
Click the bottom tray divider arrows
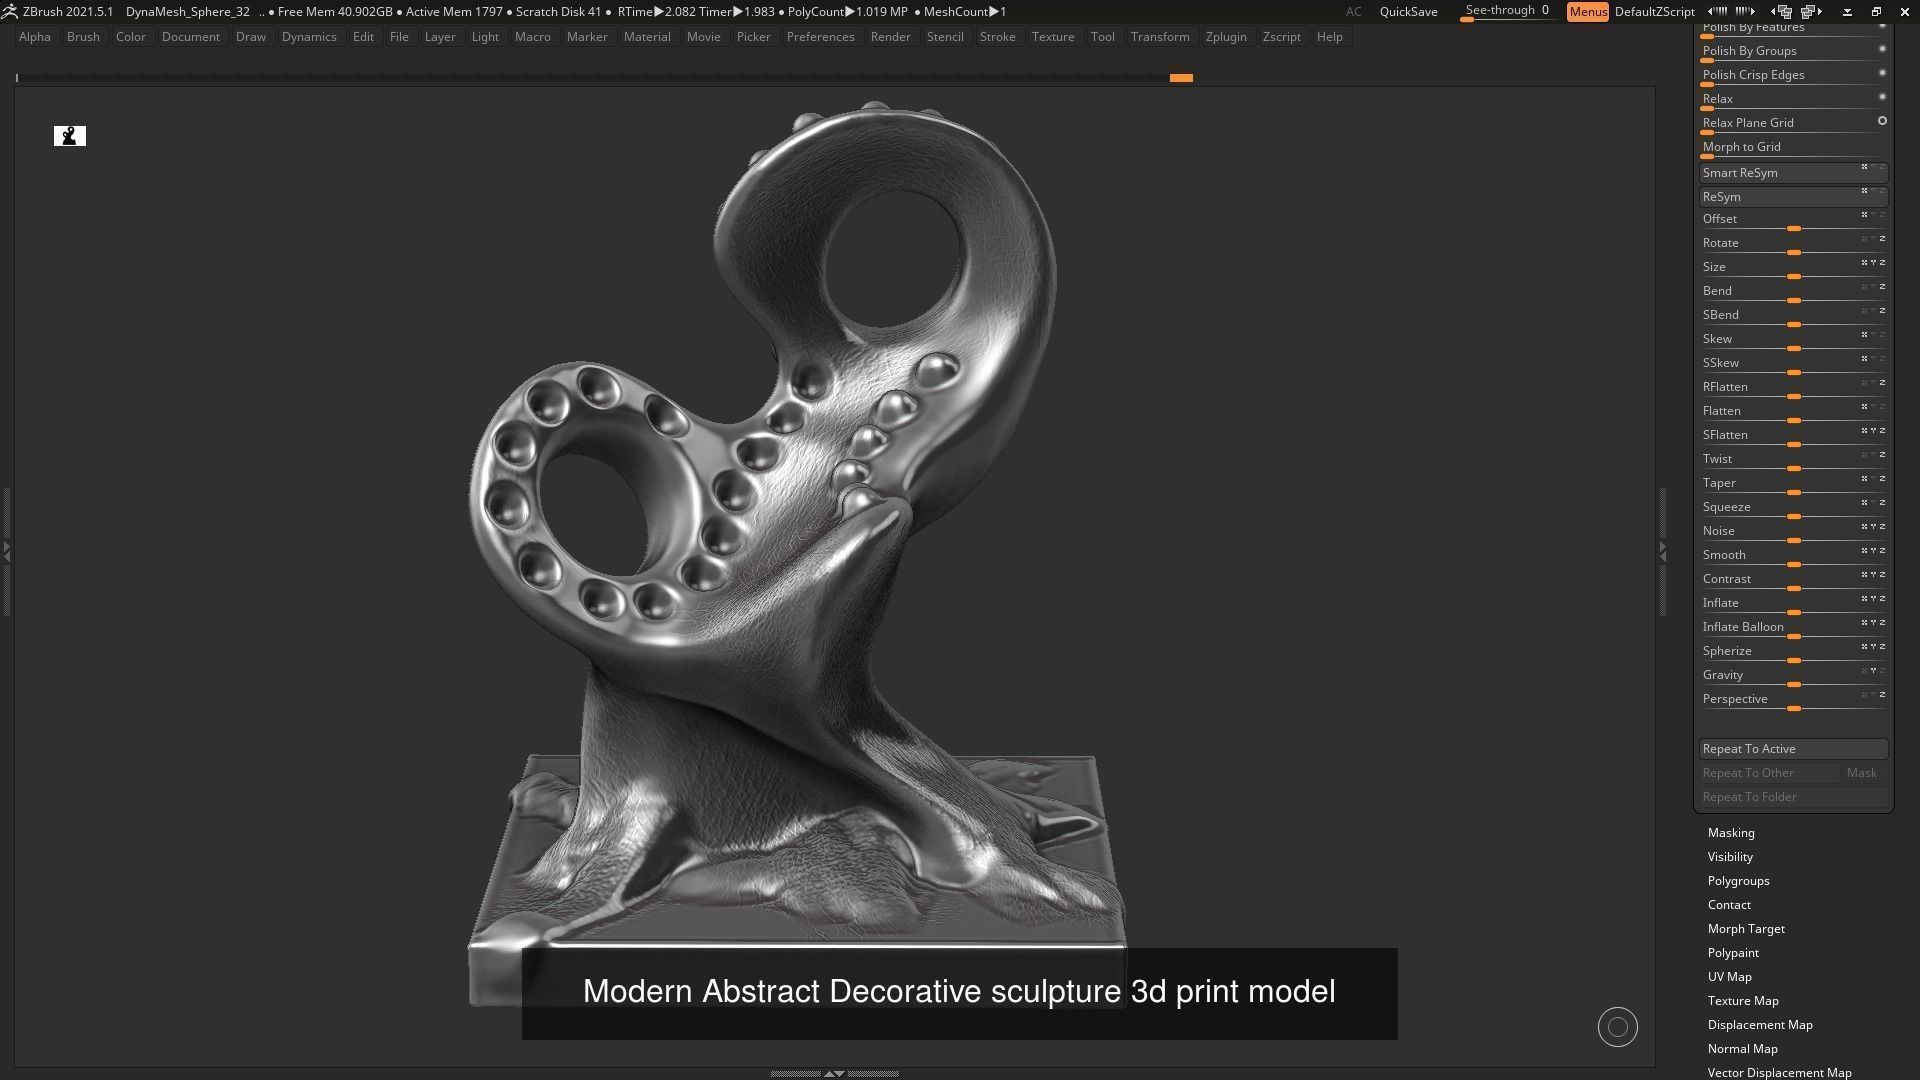pyautogui.click(x=834, y=1073)
